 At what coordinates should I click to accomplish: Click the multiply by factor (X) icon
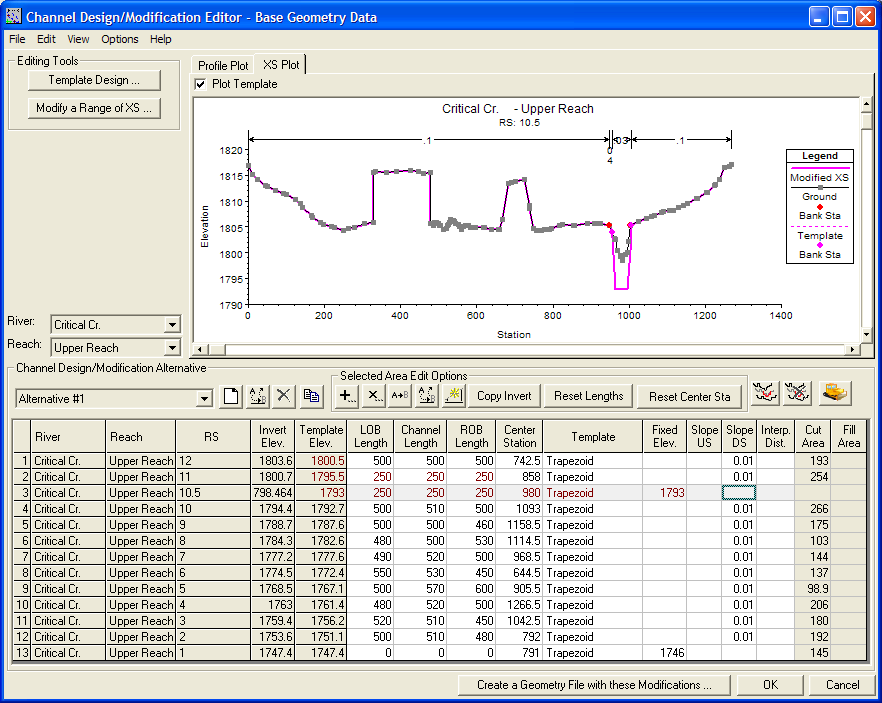click(x=374, y=396)
